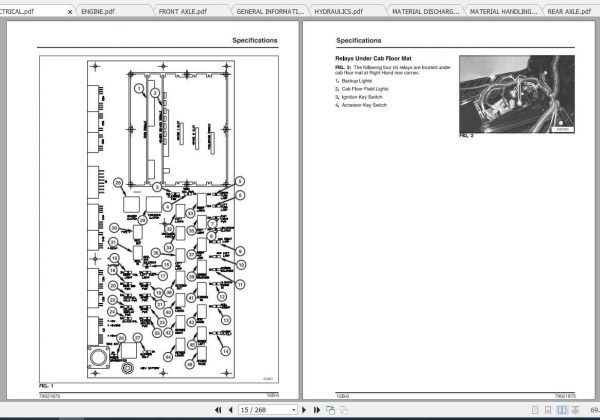600x420 pixels.
Task: Go to previous view icon
Action: point(330,410)
